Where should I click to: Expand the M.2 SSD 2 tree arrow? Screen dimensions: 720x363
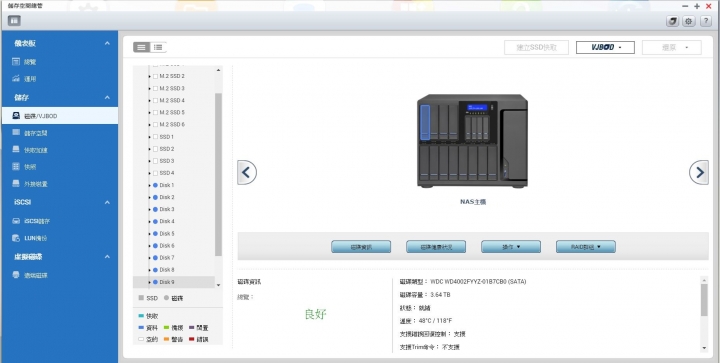(x=150, y=76)
